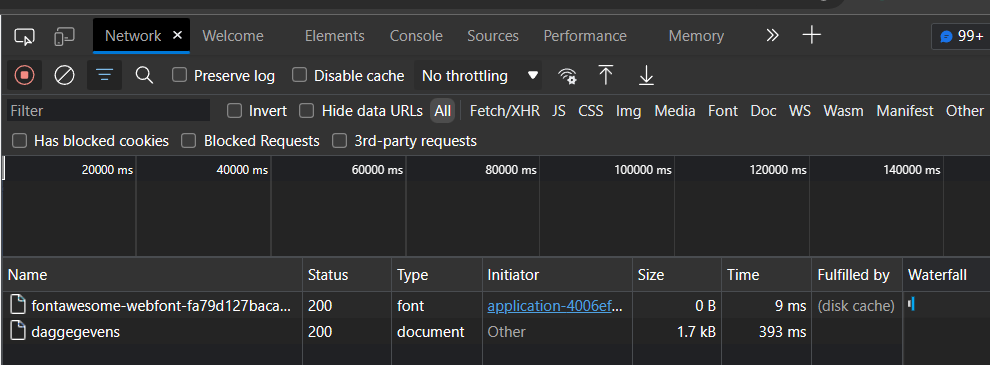Open the Performance tab
Image resolution: width=990 pixels, height=365 pixels.
(x=585, y=36)
